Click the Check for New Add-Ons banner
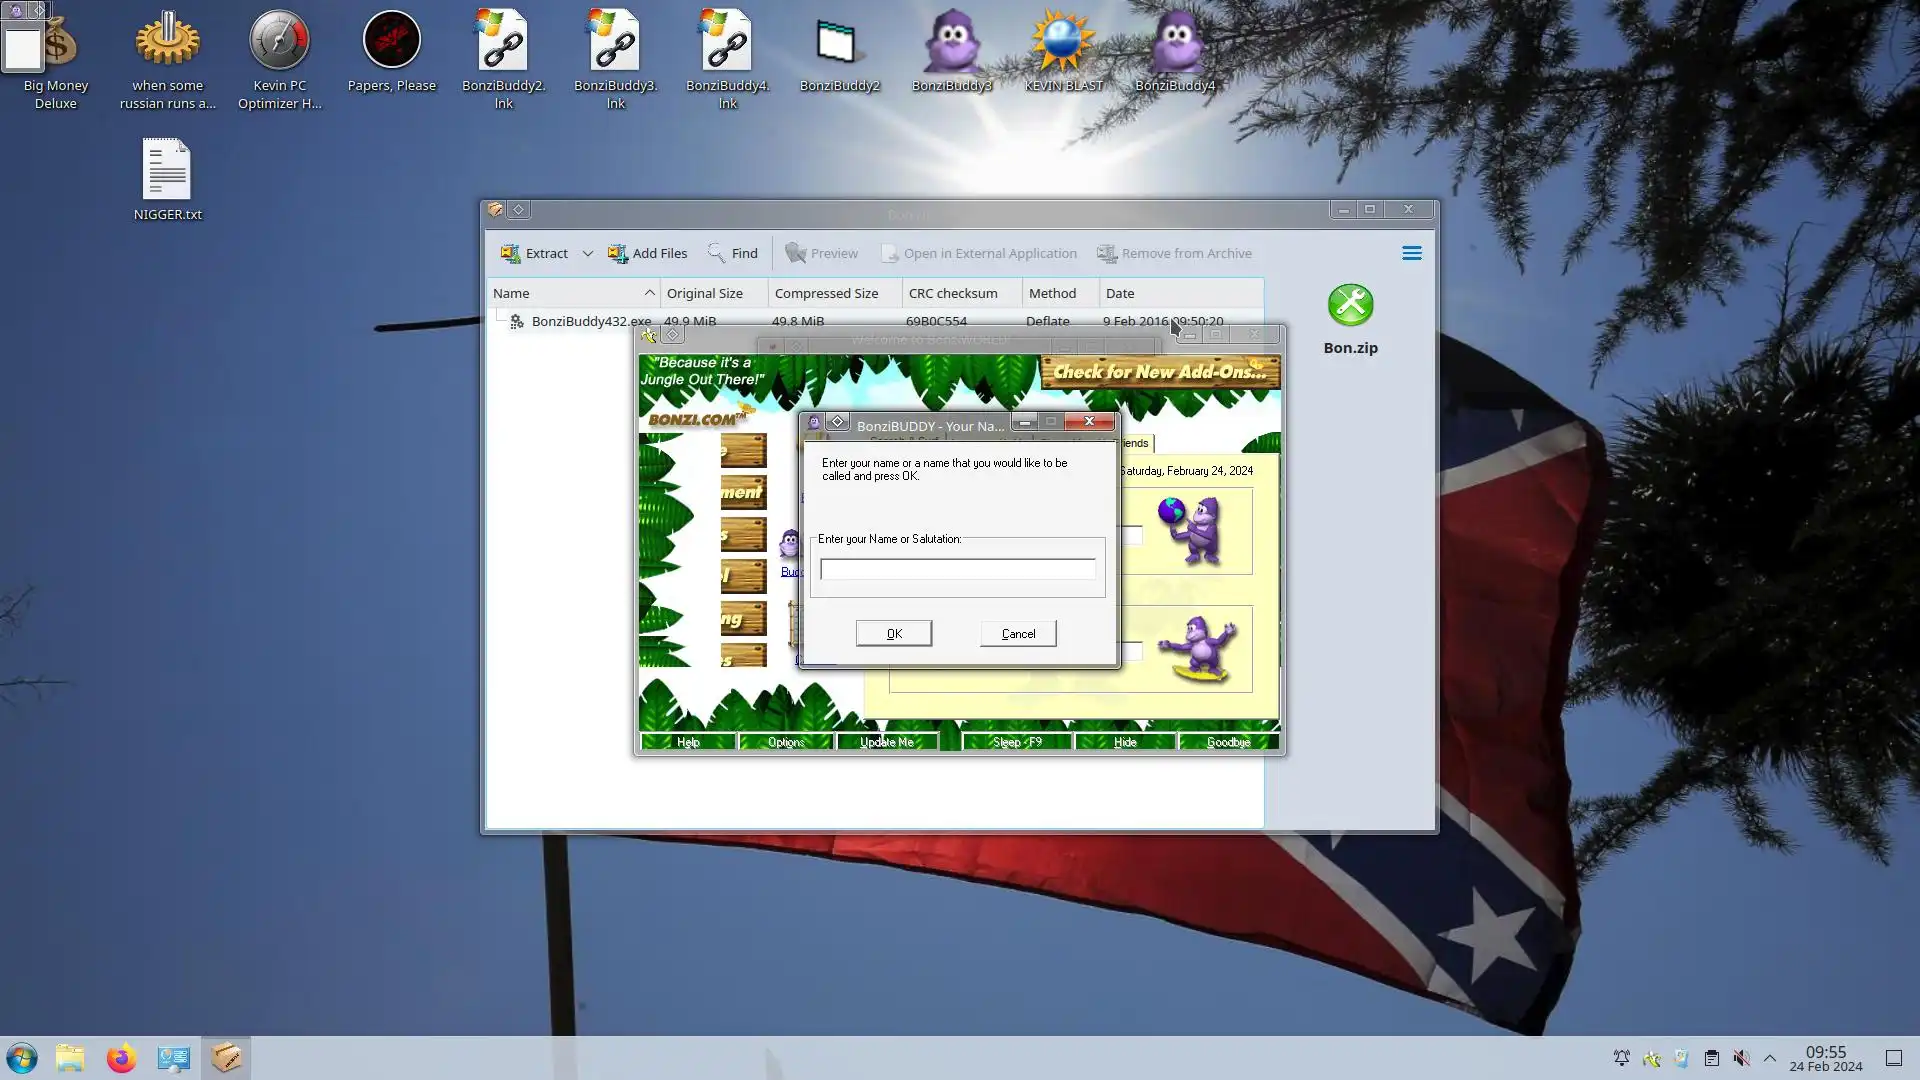1920x1080 pixels. tap(1159, 372)
